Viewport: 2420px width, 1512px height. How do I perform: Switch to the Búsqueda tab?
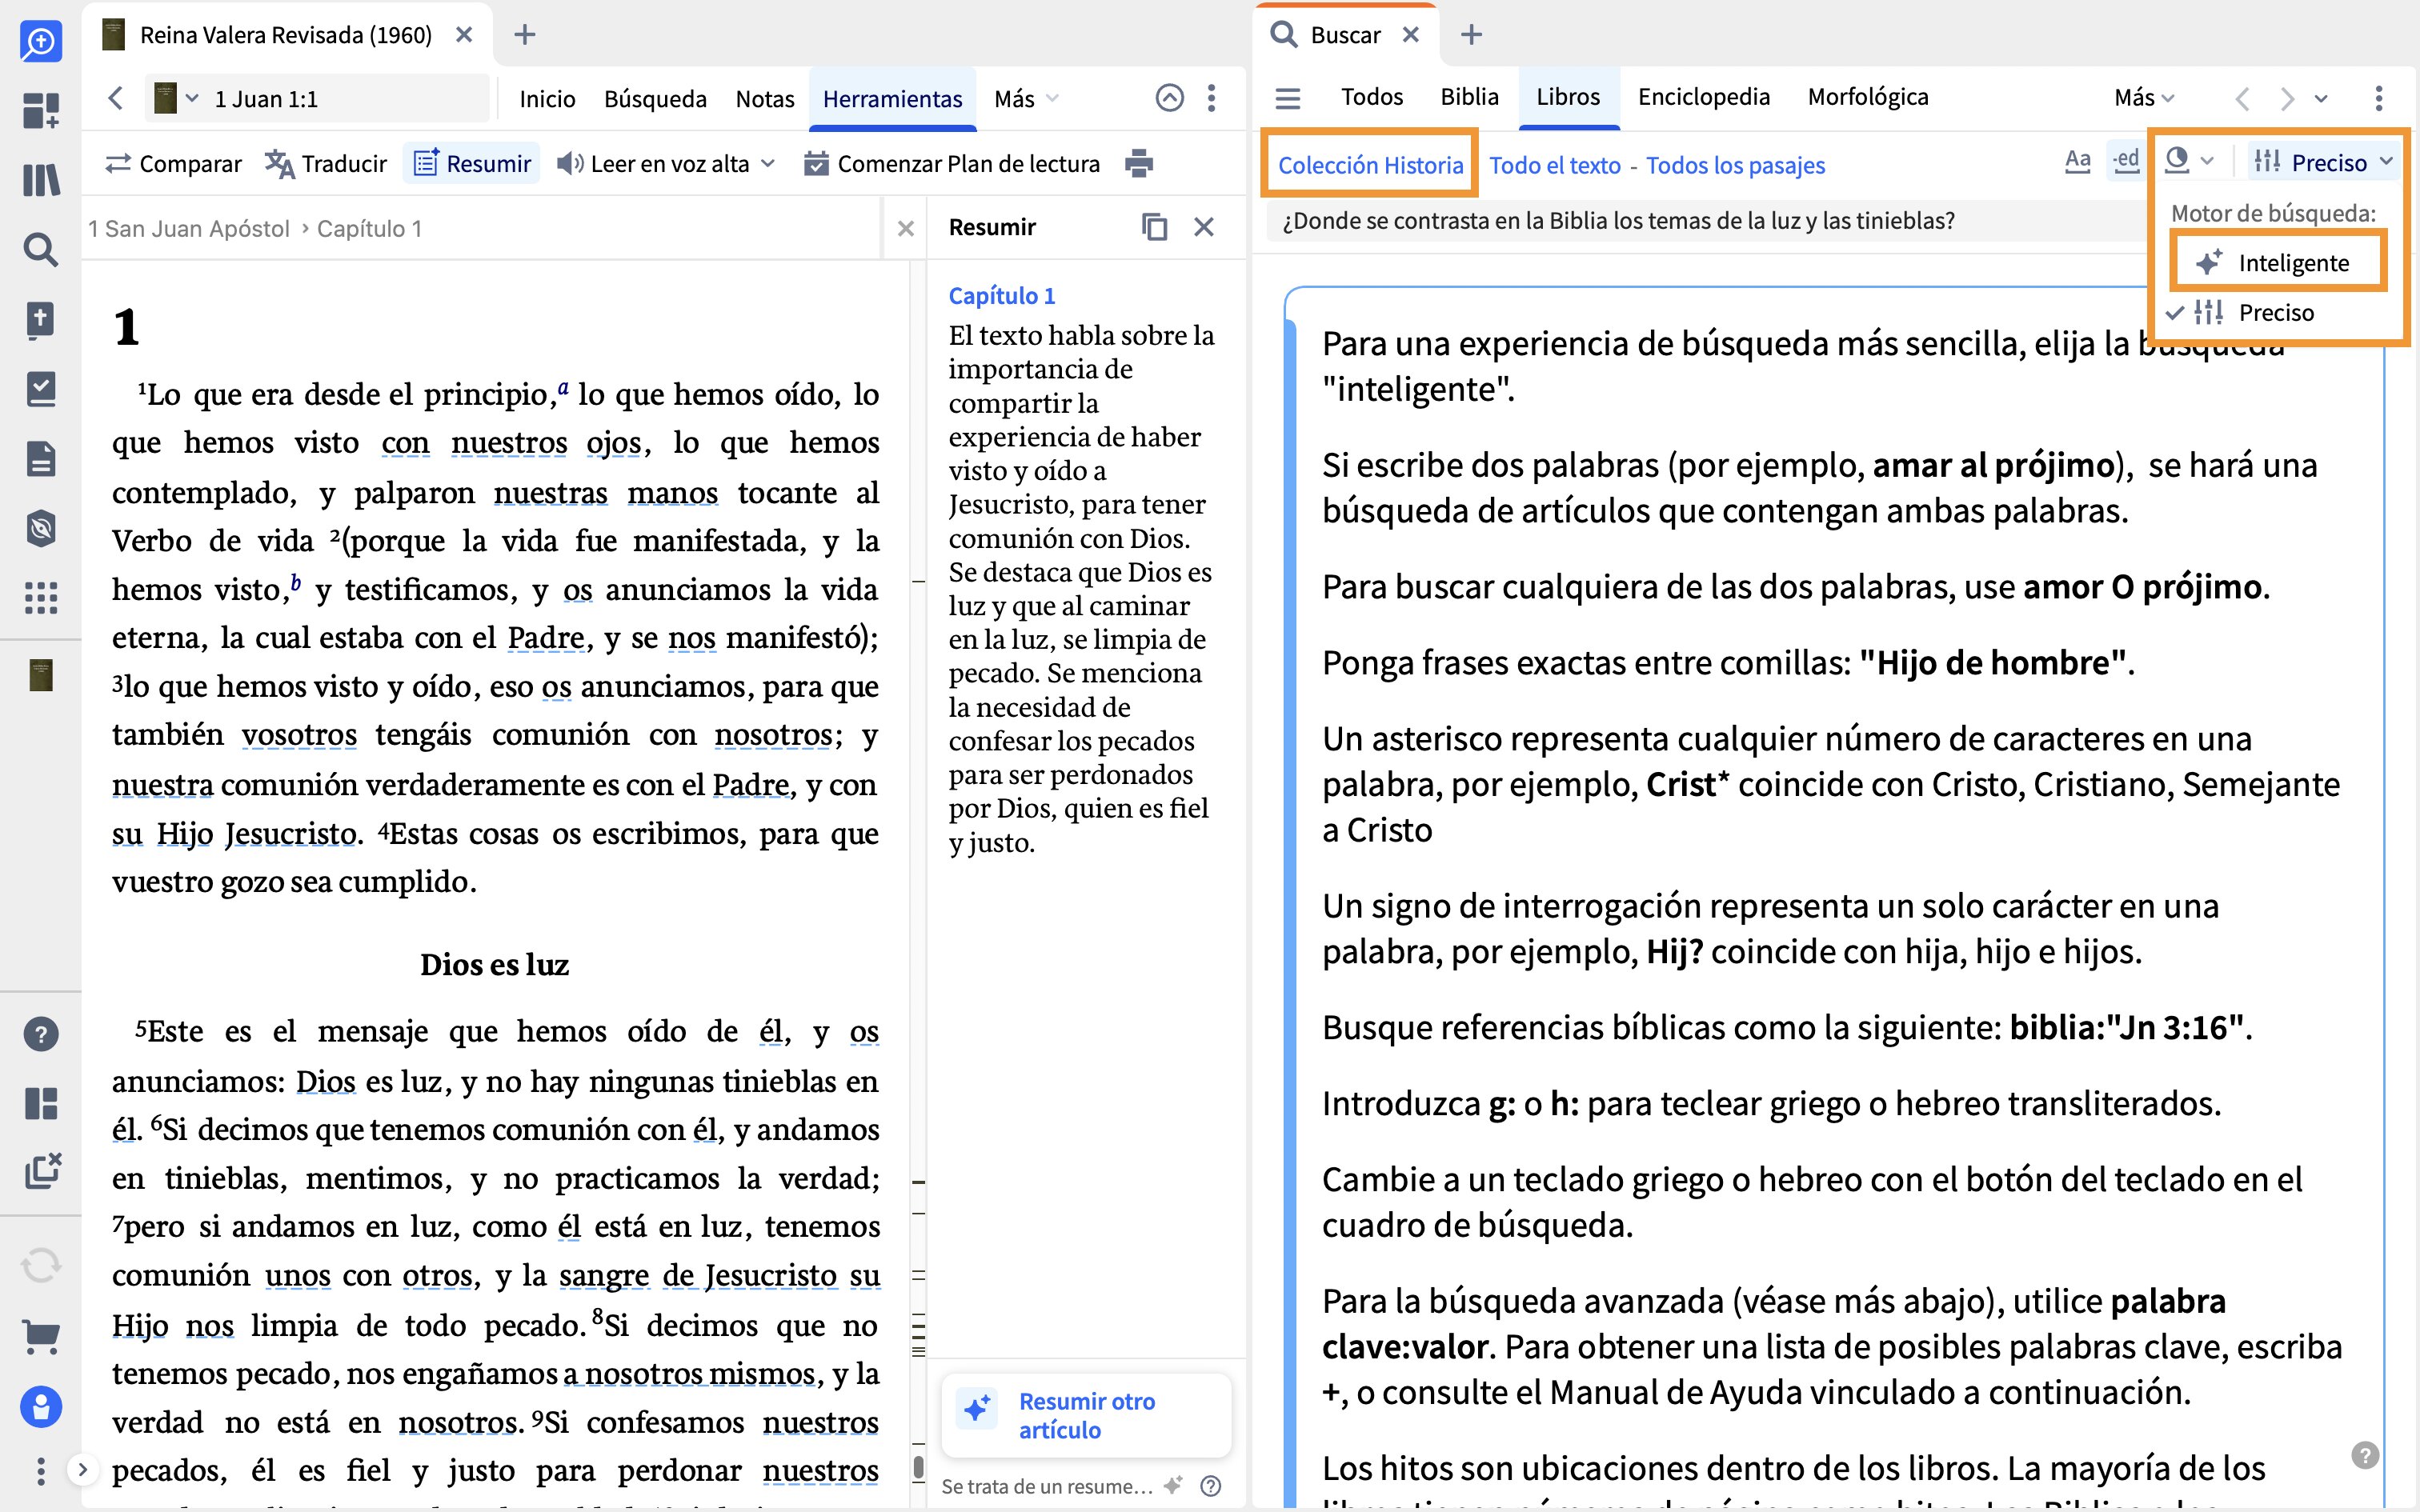pos(655,98)
